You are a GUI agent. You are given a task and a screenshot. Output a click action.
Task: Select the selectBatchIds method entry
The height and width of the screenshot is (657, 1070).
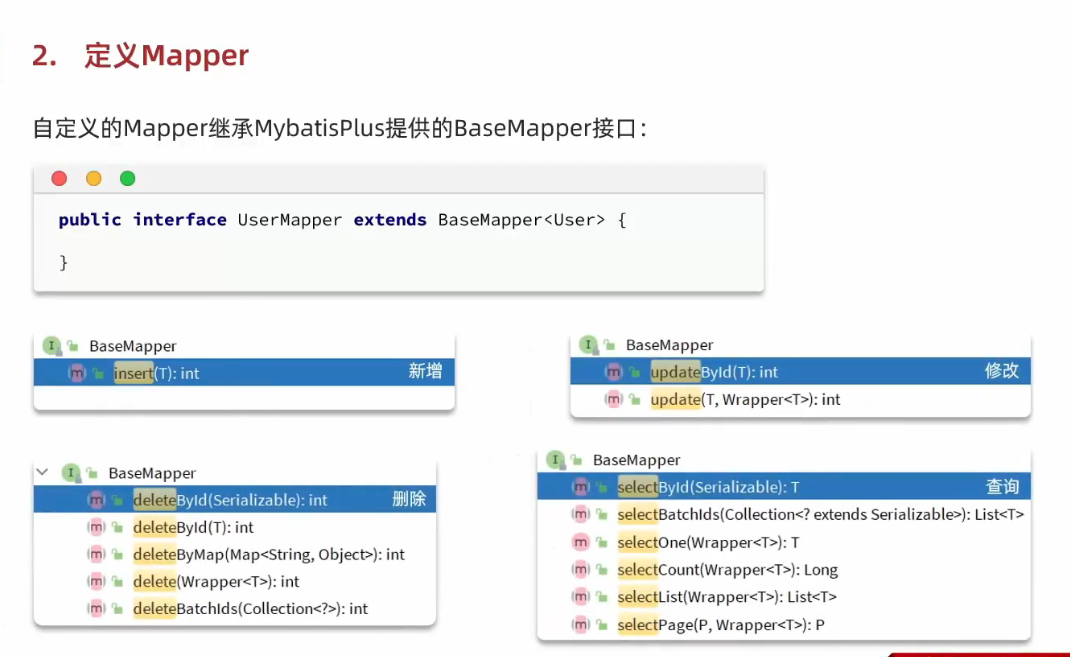pos(820,514)
